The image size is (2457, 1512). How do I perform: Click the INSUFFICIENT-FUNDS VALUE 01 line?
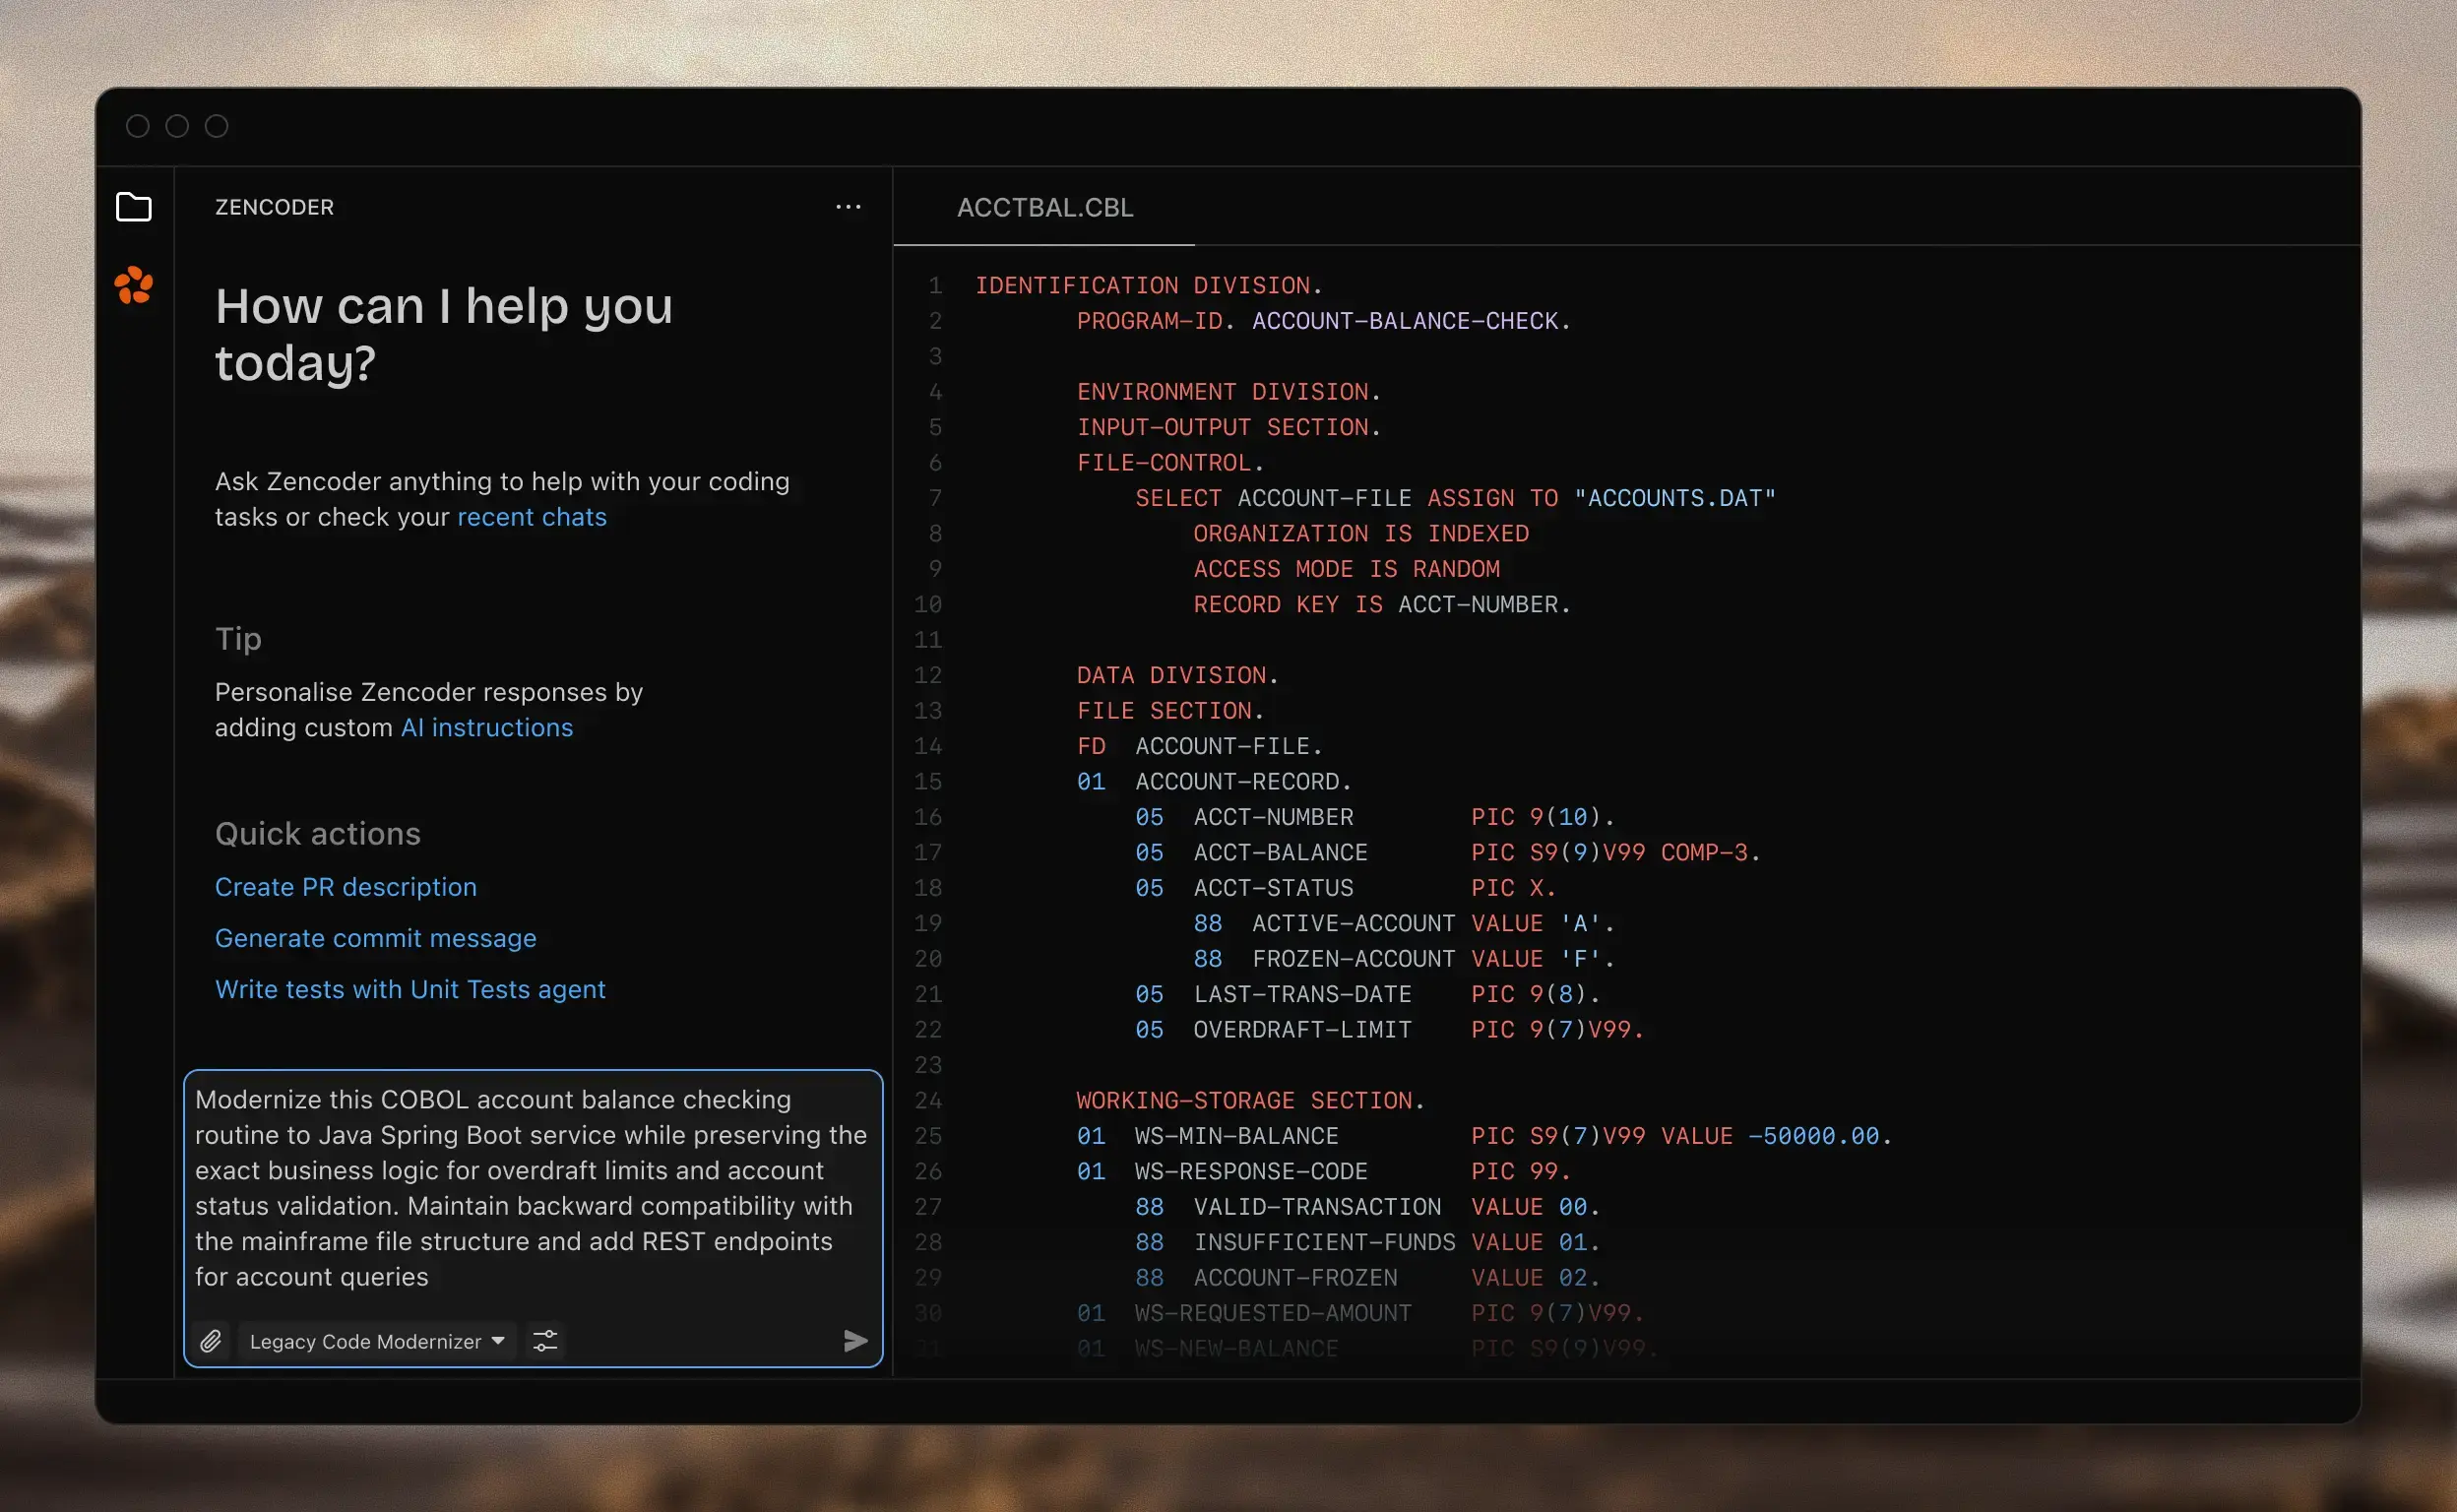(1368, 1242)
